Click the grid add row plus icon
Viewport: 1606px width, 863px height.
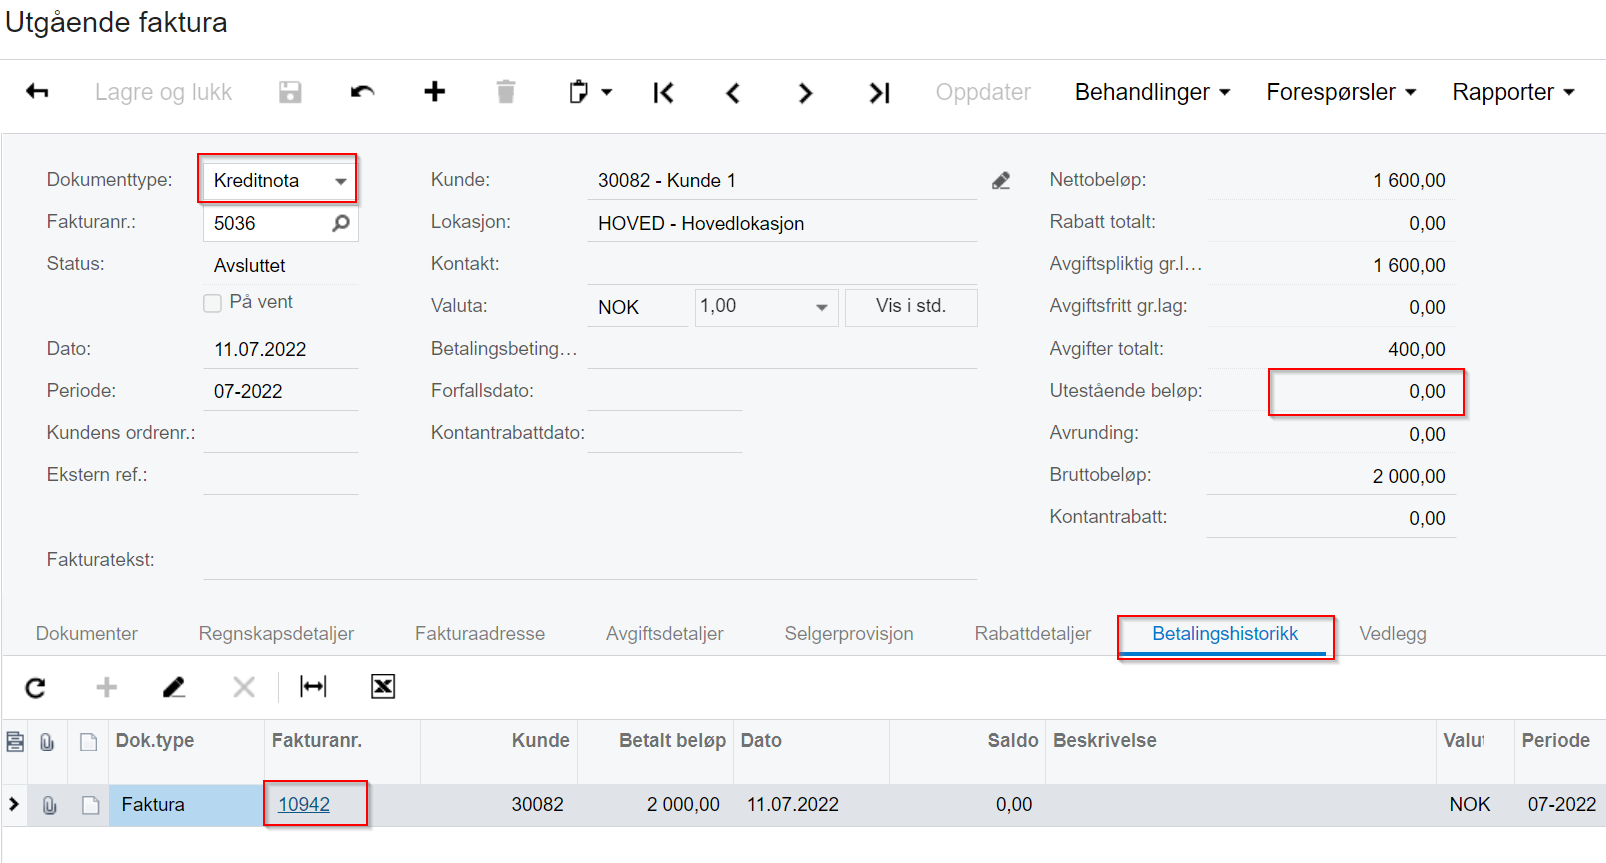(107, 687)
